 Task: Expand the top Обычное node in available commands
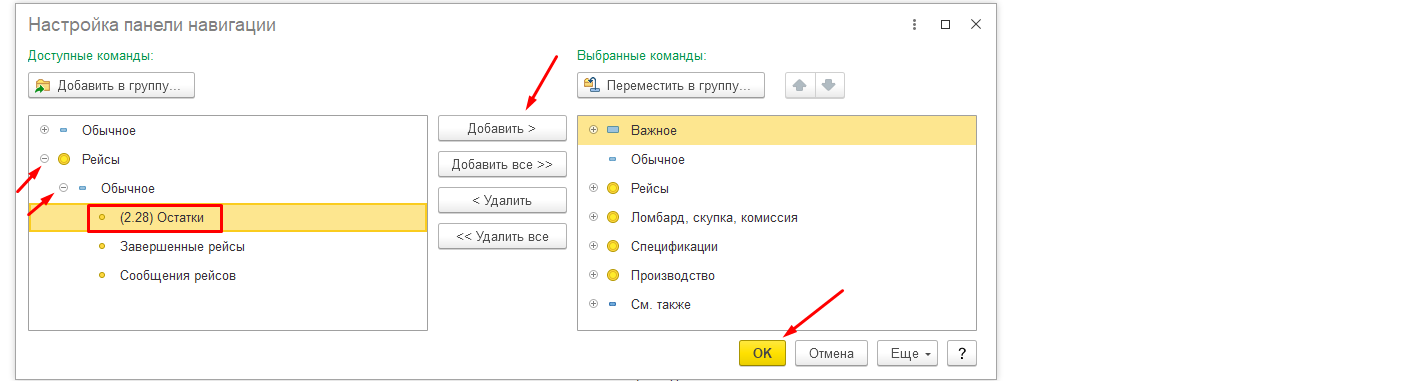[x=44, y=130]
